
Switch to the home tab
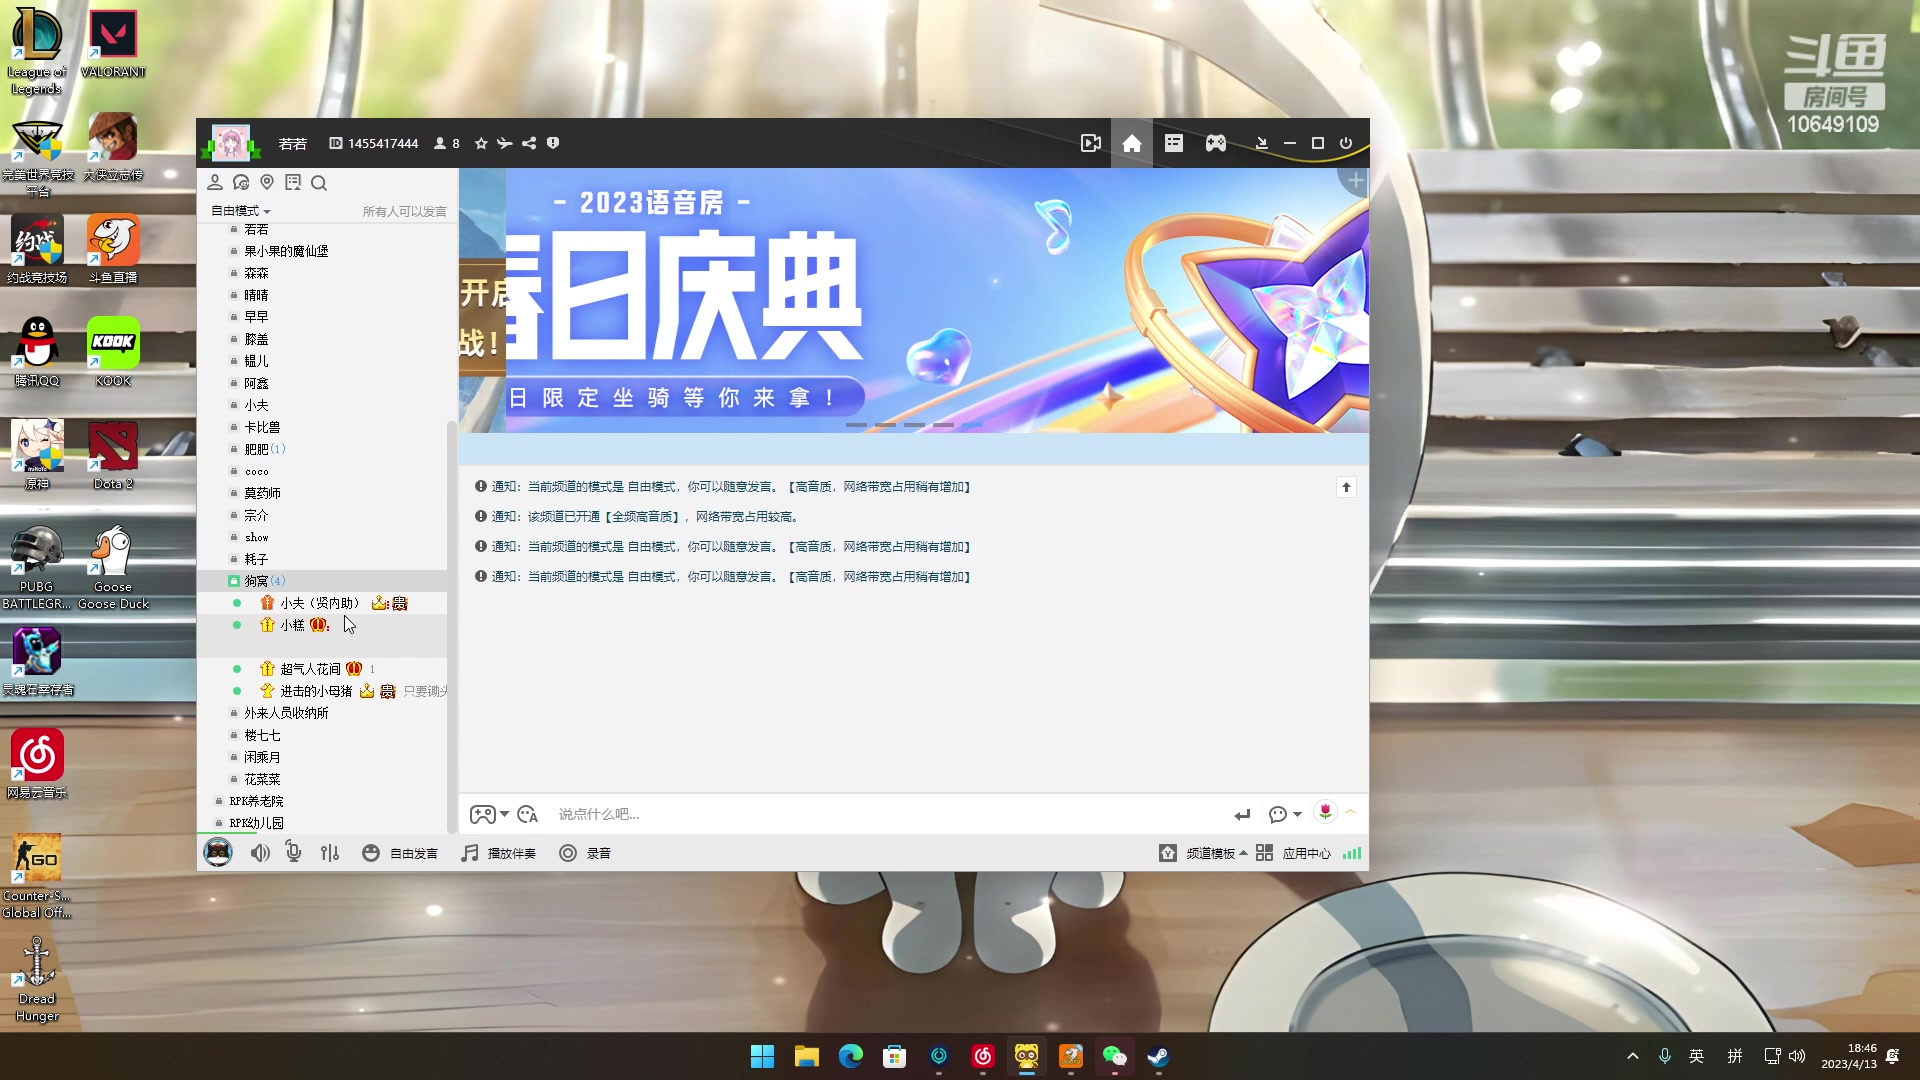click(x=1132, y=143)
